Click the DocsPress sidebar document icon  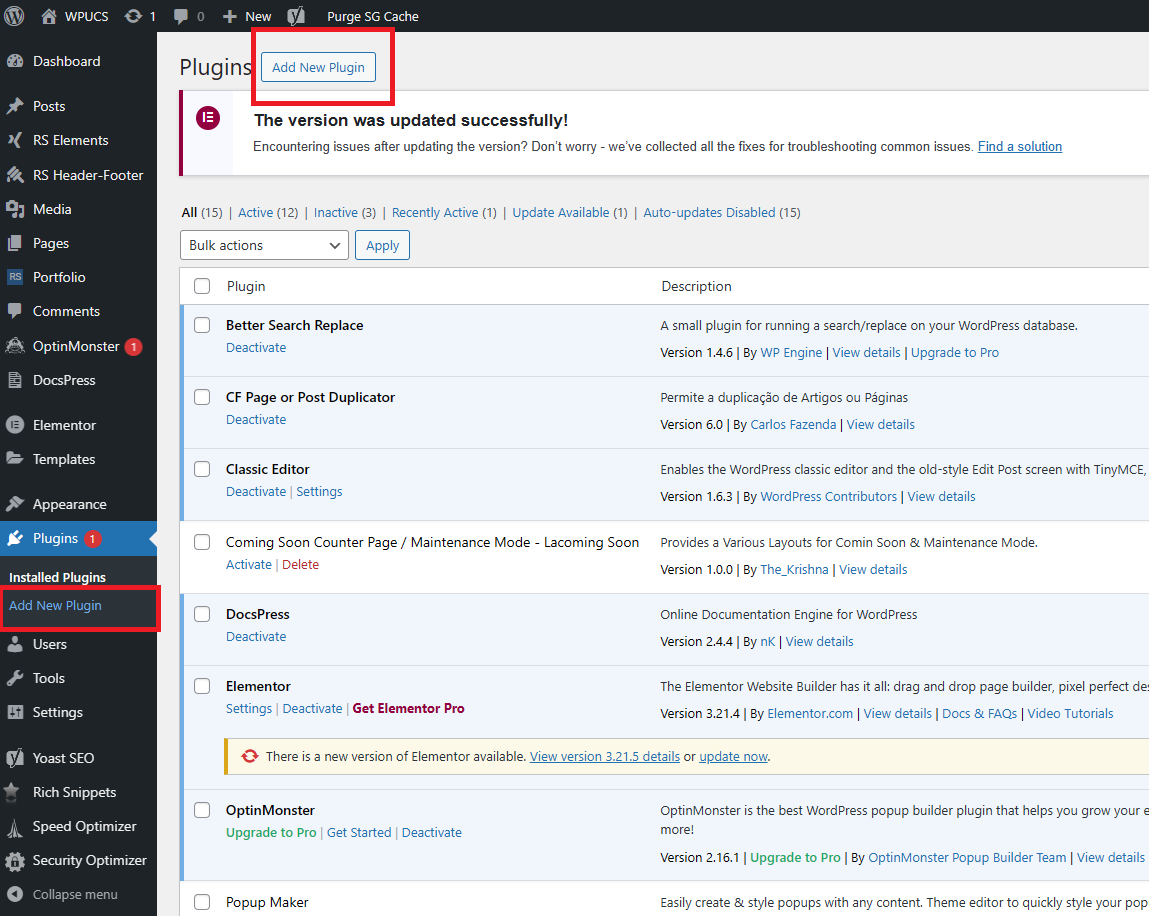(x=15, y=380)
